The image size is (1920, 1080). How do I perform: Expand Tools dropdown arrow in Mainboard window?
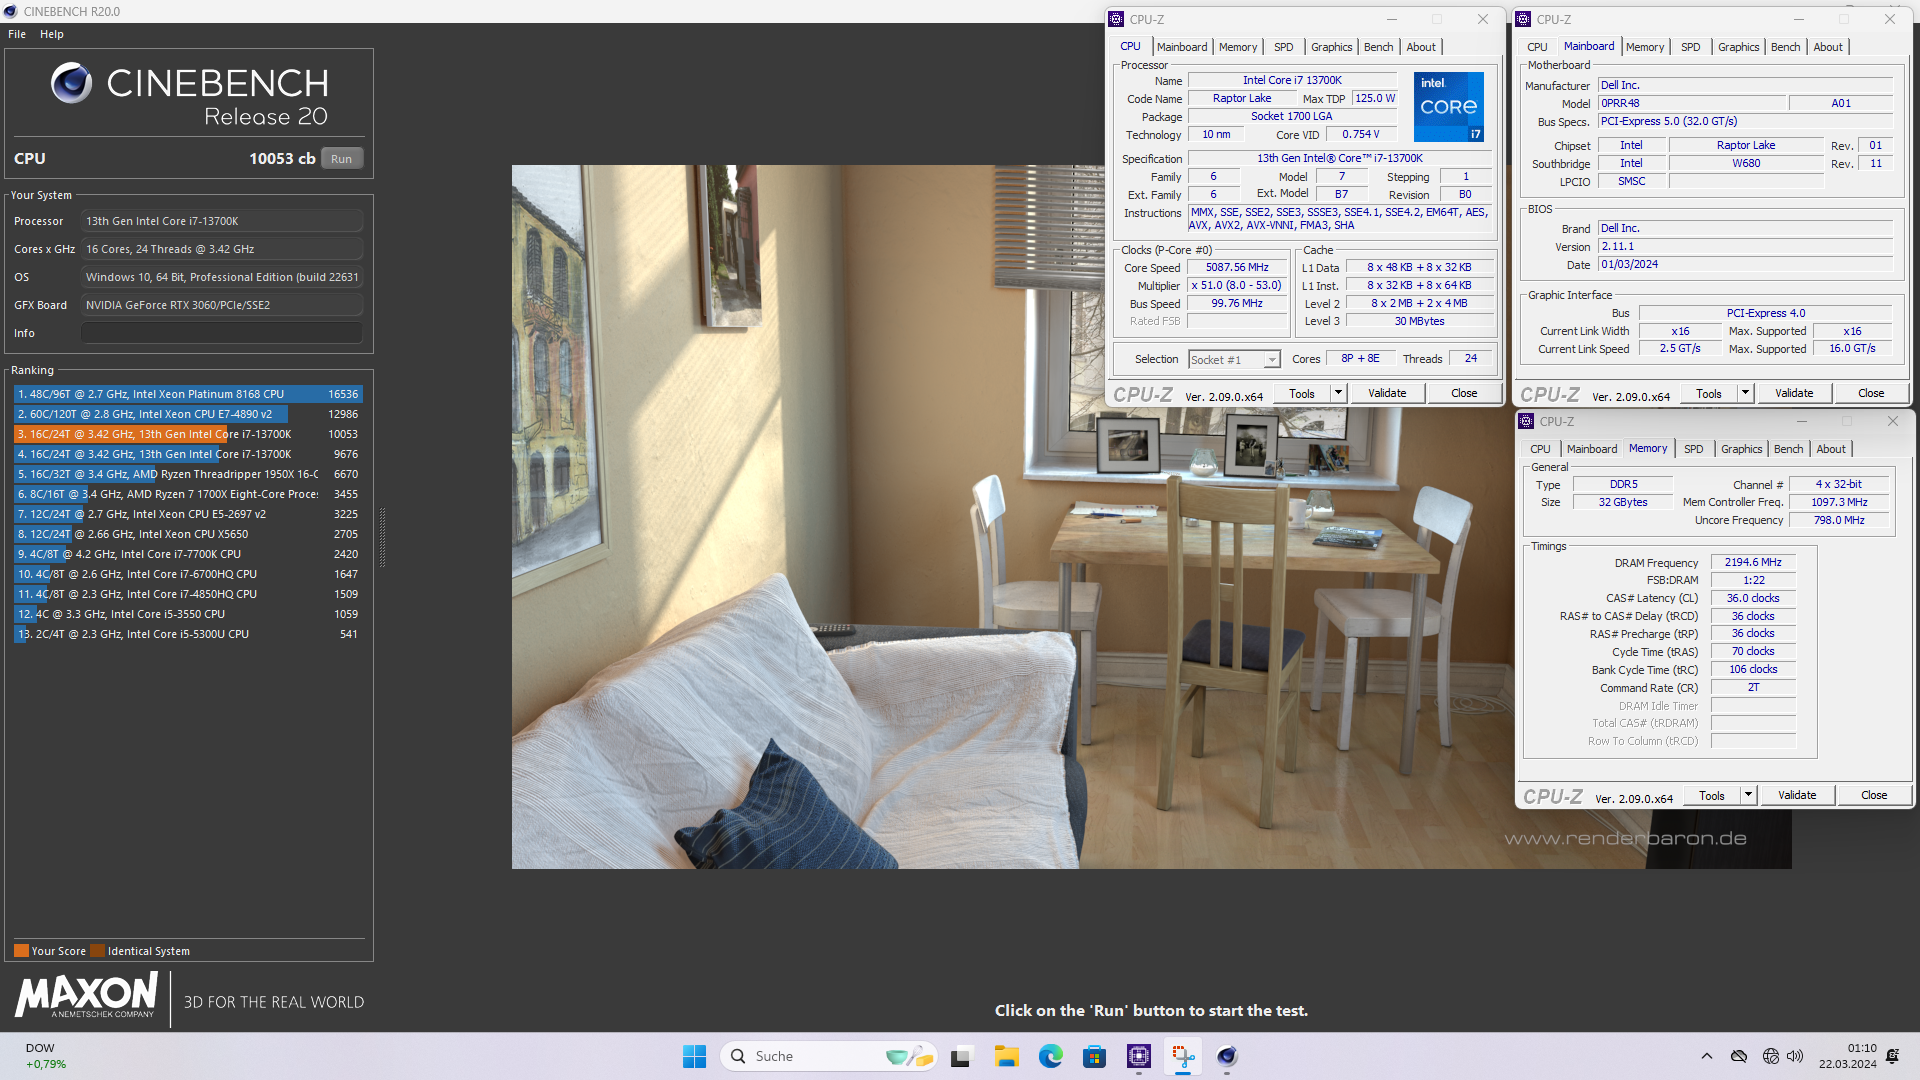(x=1745, y=394)
